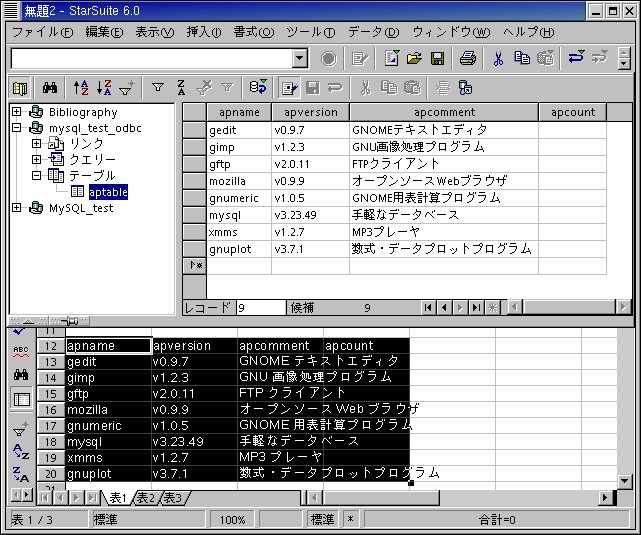Screen dimensions: 641x535
Task: Click the Copy icon in main toolbar
Action: 522,58
